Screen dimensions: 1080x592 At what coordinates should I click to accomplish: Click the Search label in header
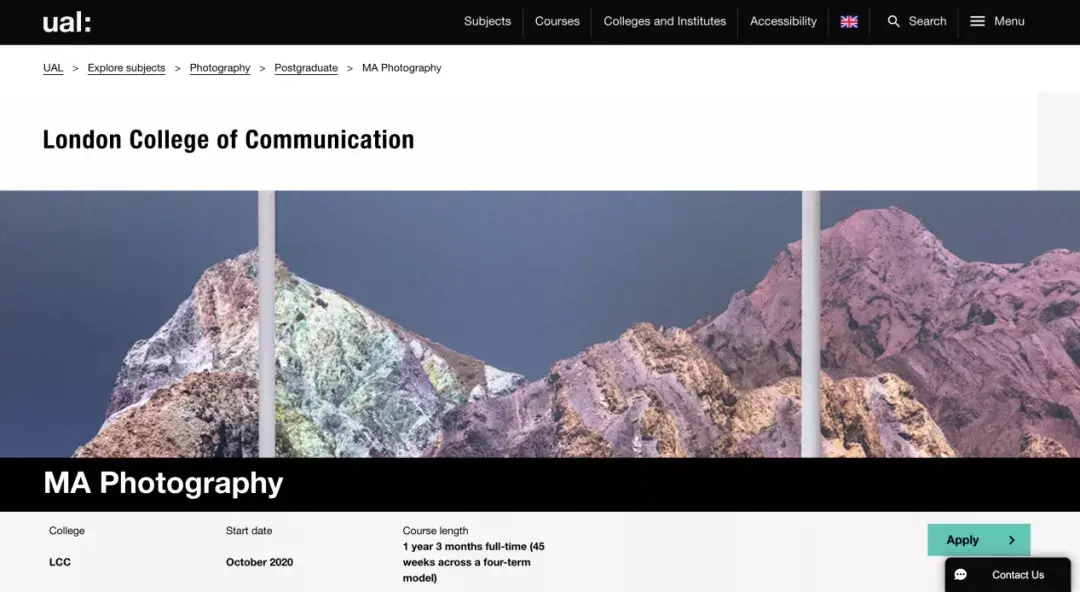click(927, 21)
